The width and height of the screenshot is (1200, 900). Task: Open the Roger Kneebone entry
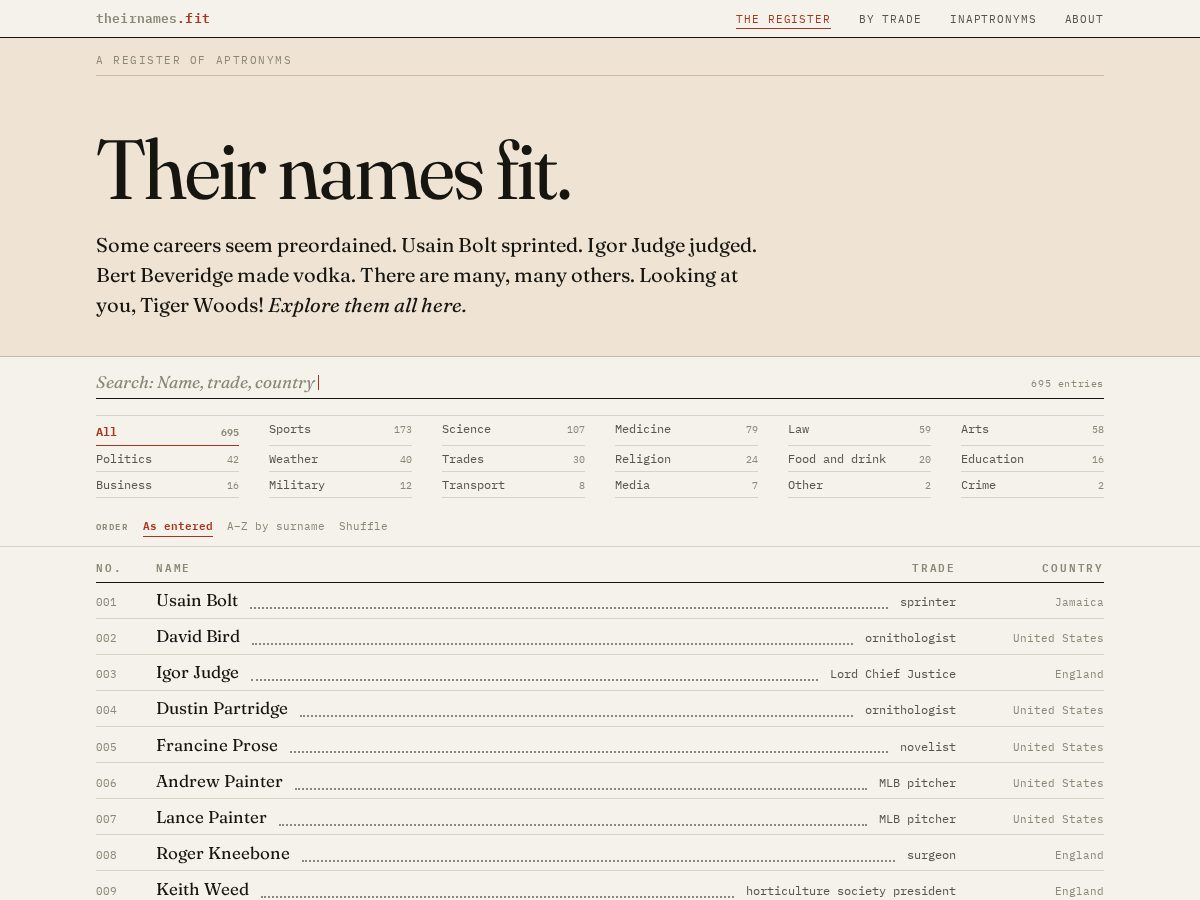click(600, 854)
